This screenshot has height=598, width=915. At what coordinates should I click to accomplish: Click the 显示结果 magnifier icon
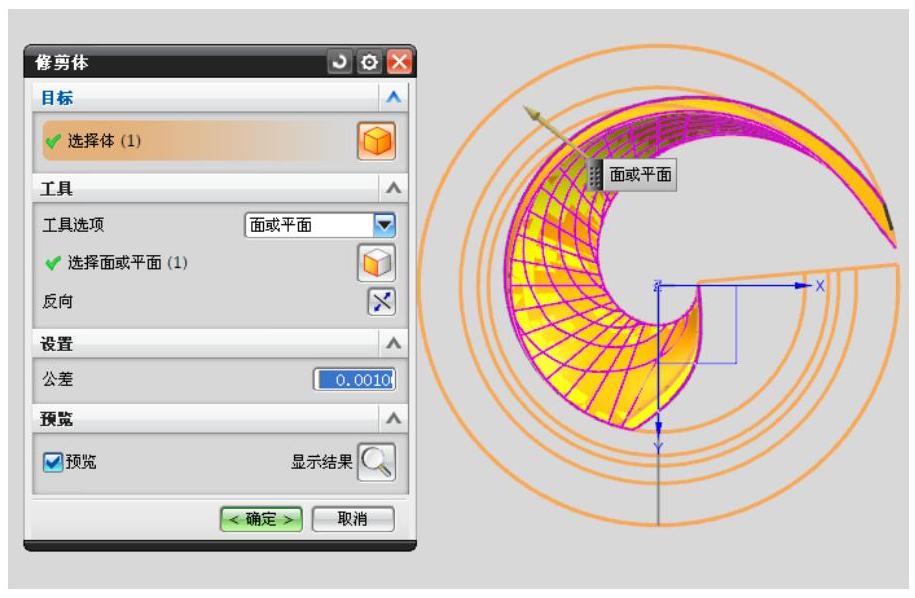pyautogui.click(x=376, y=462)
